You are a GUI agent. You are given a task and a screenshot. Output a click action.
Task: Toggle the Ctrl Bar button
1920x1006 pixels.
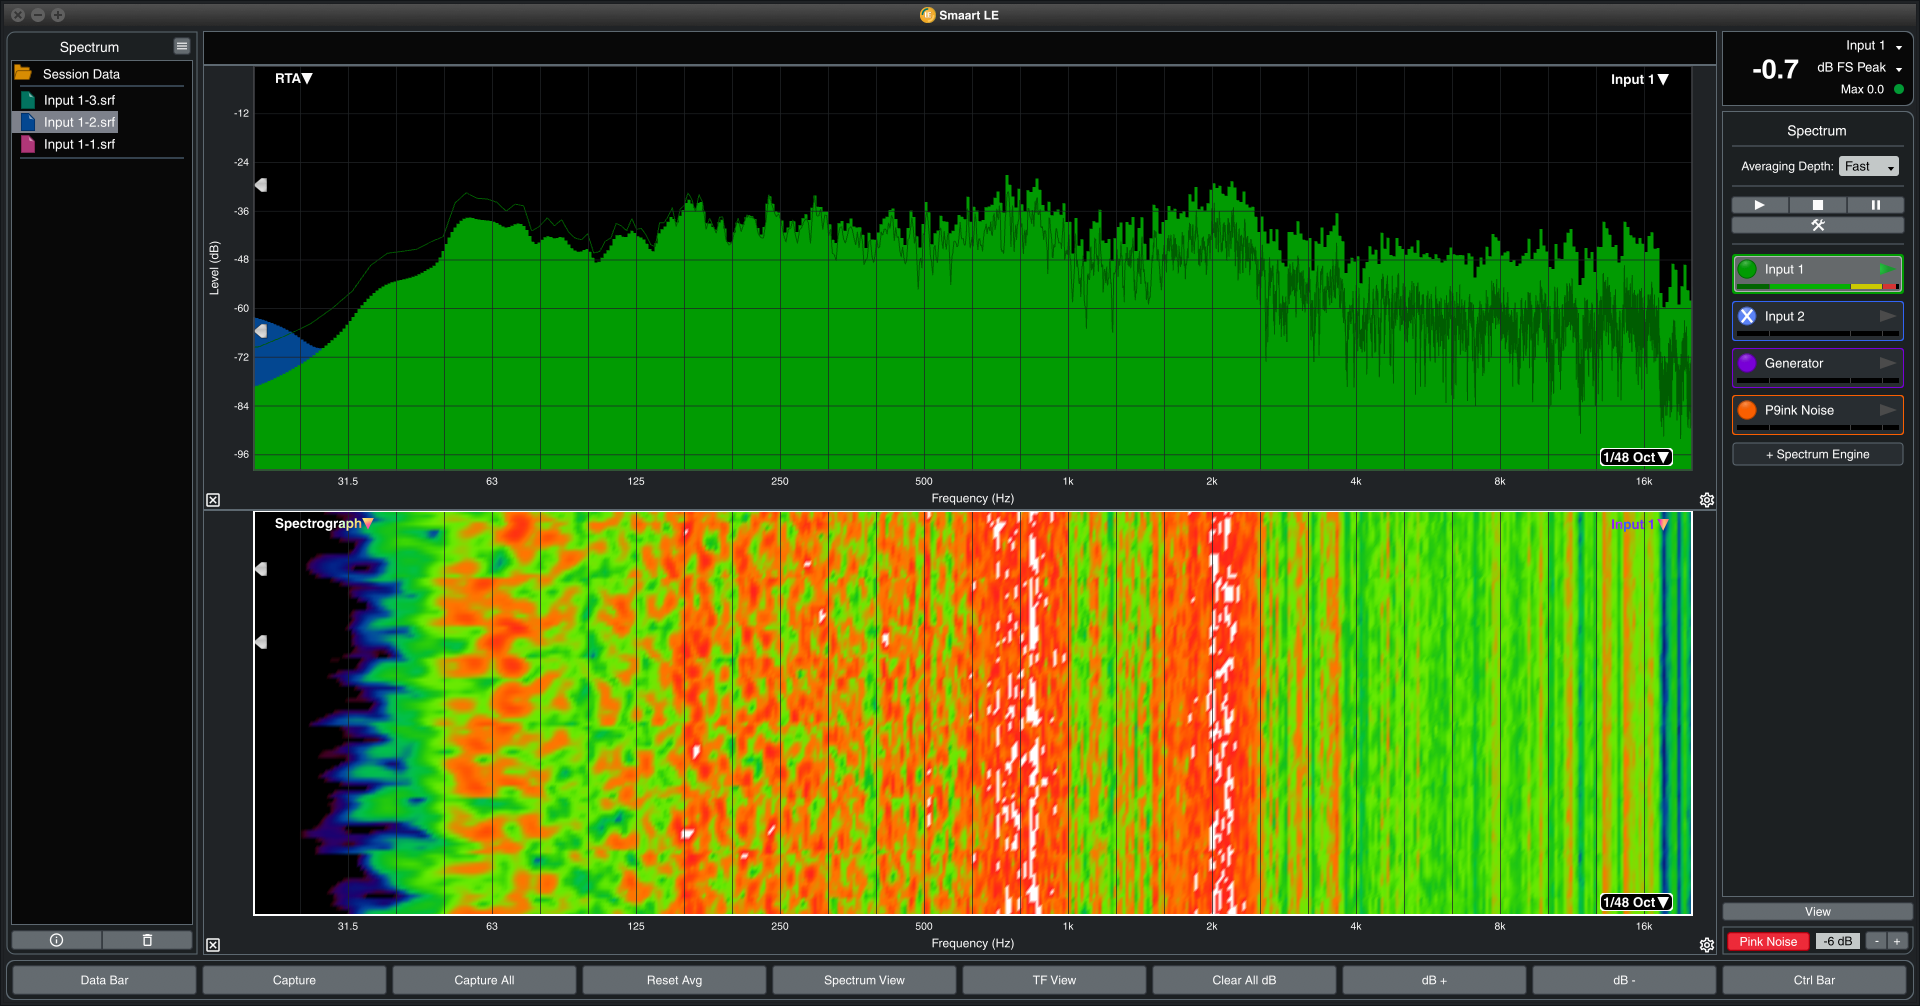[1814, 980]
